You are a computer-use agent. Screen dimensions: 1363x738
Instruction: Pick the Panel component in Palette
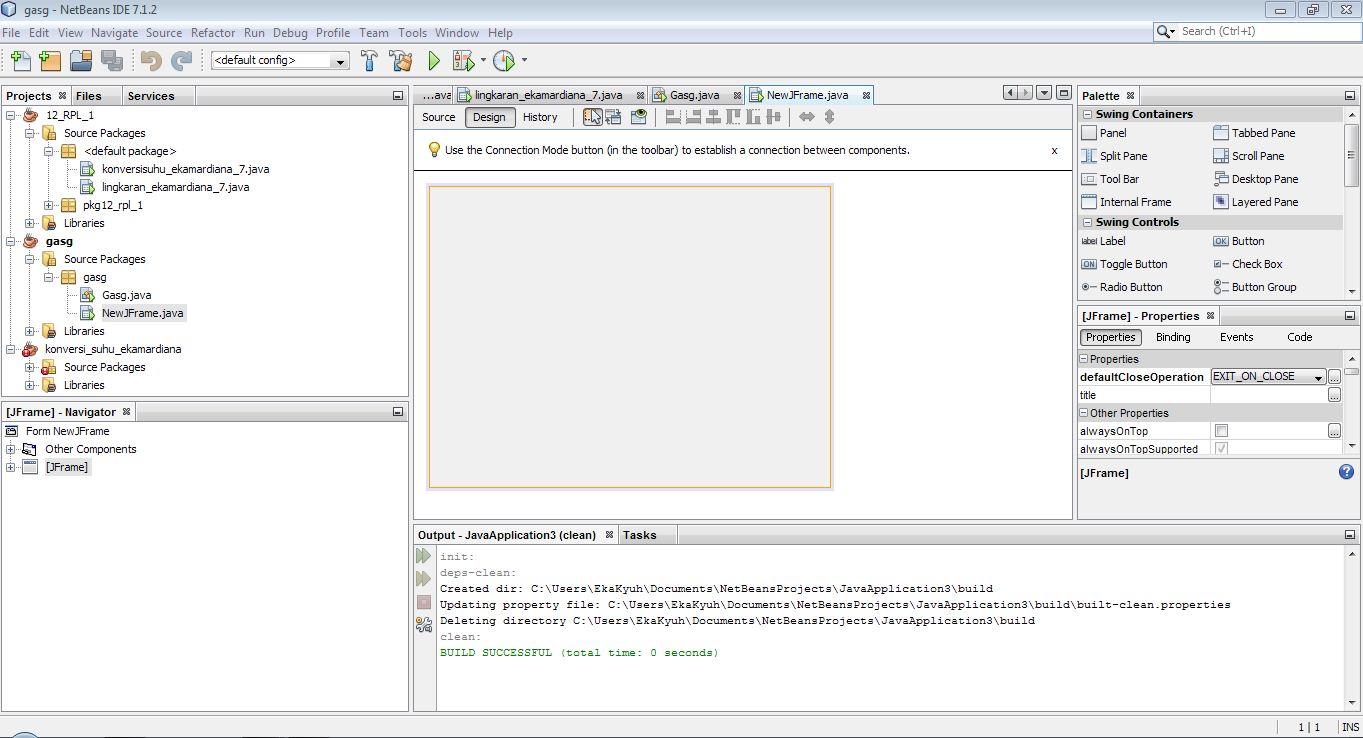pyautogui.click(x=1104, y=133)
